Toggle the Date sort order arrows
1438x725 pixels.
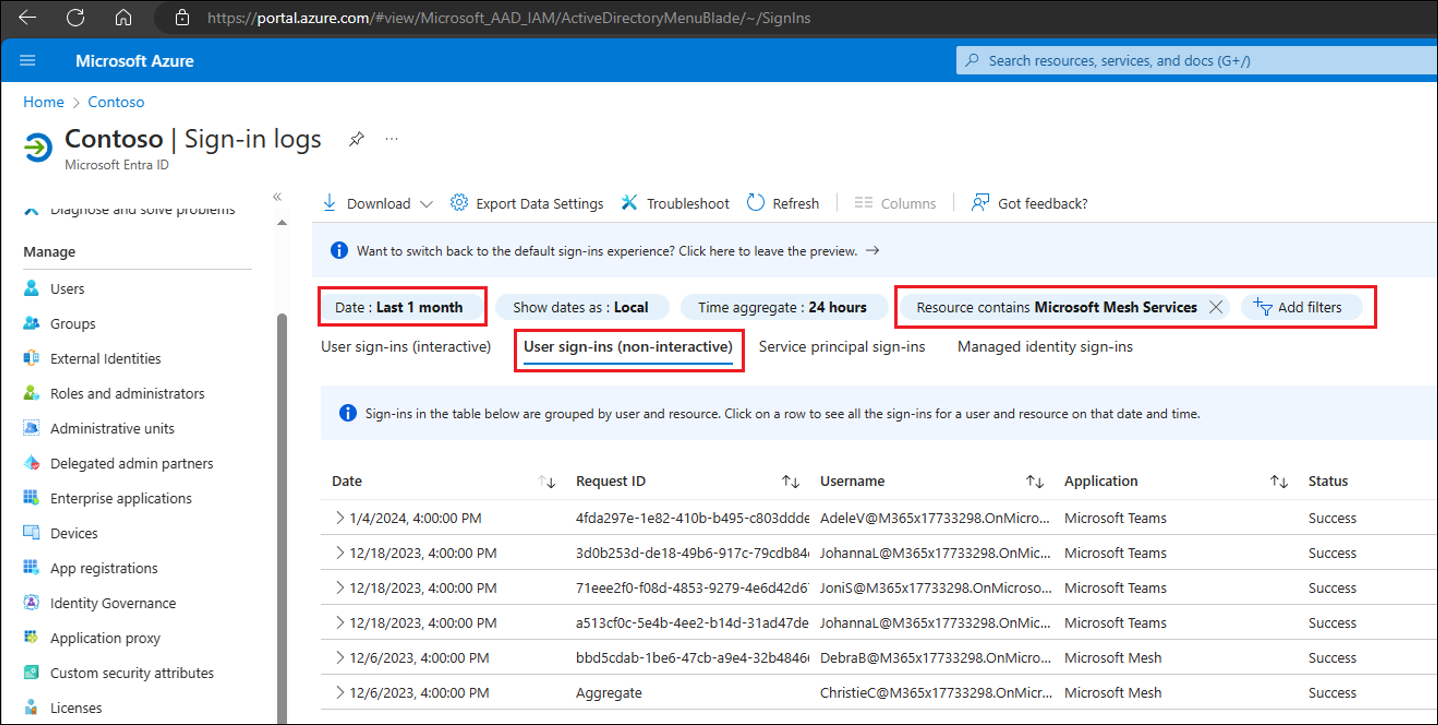[547, 481]
